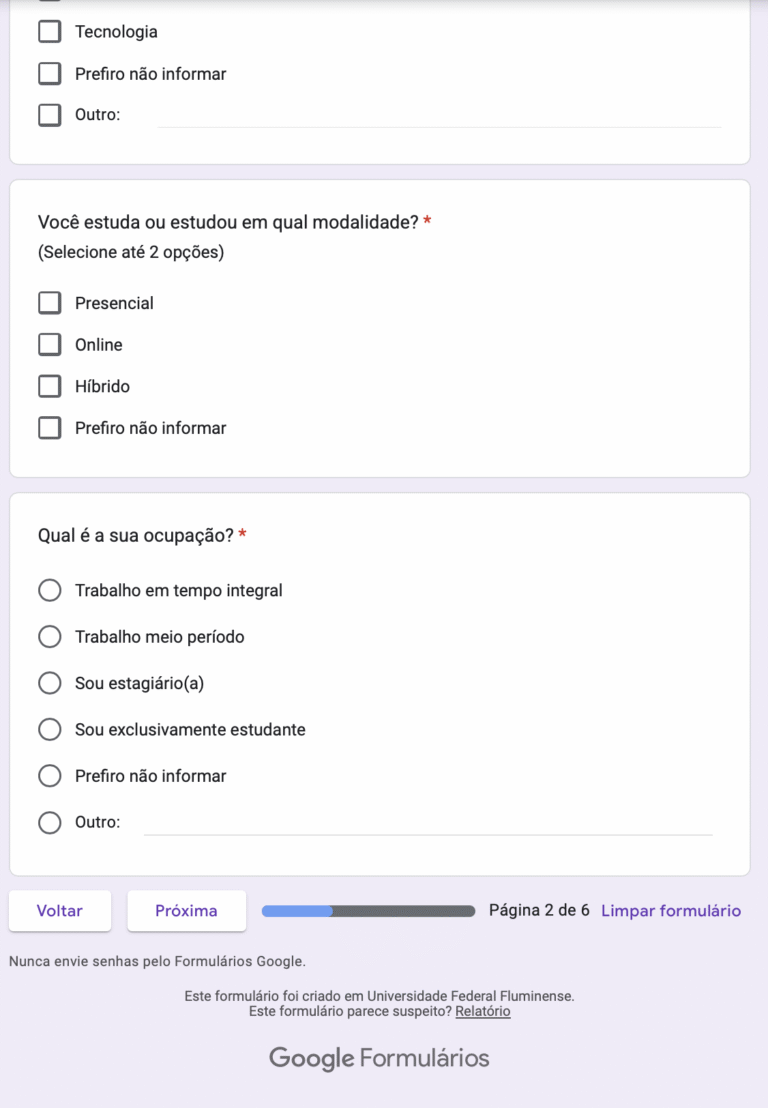The image size is (768, 1108).
Task: Click Limpar formulário link
Action: (x=671, y=911)
